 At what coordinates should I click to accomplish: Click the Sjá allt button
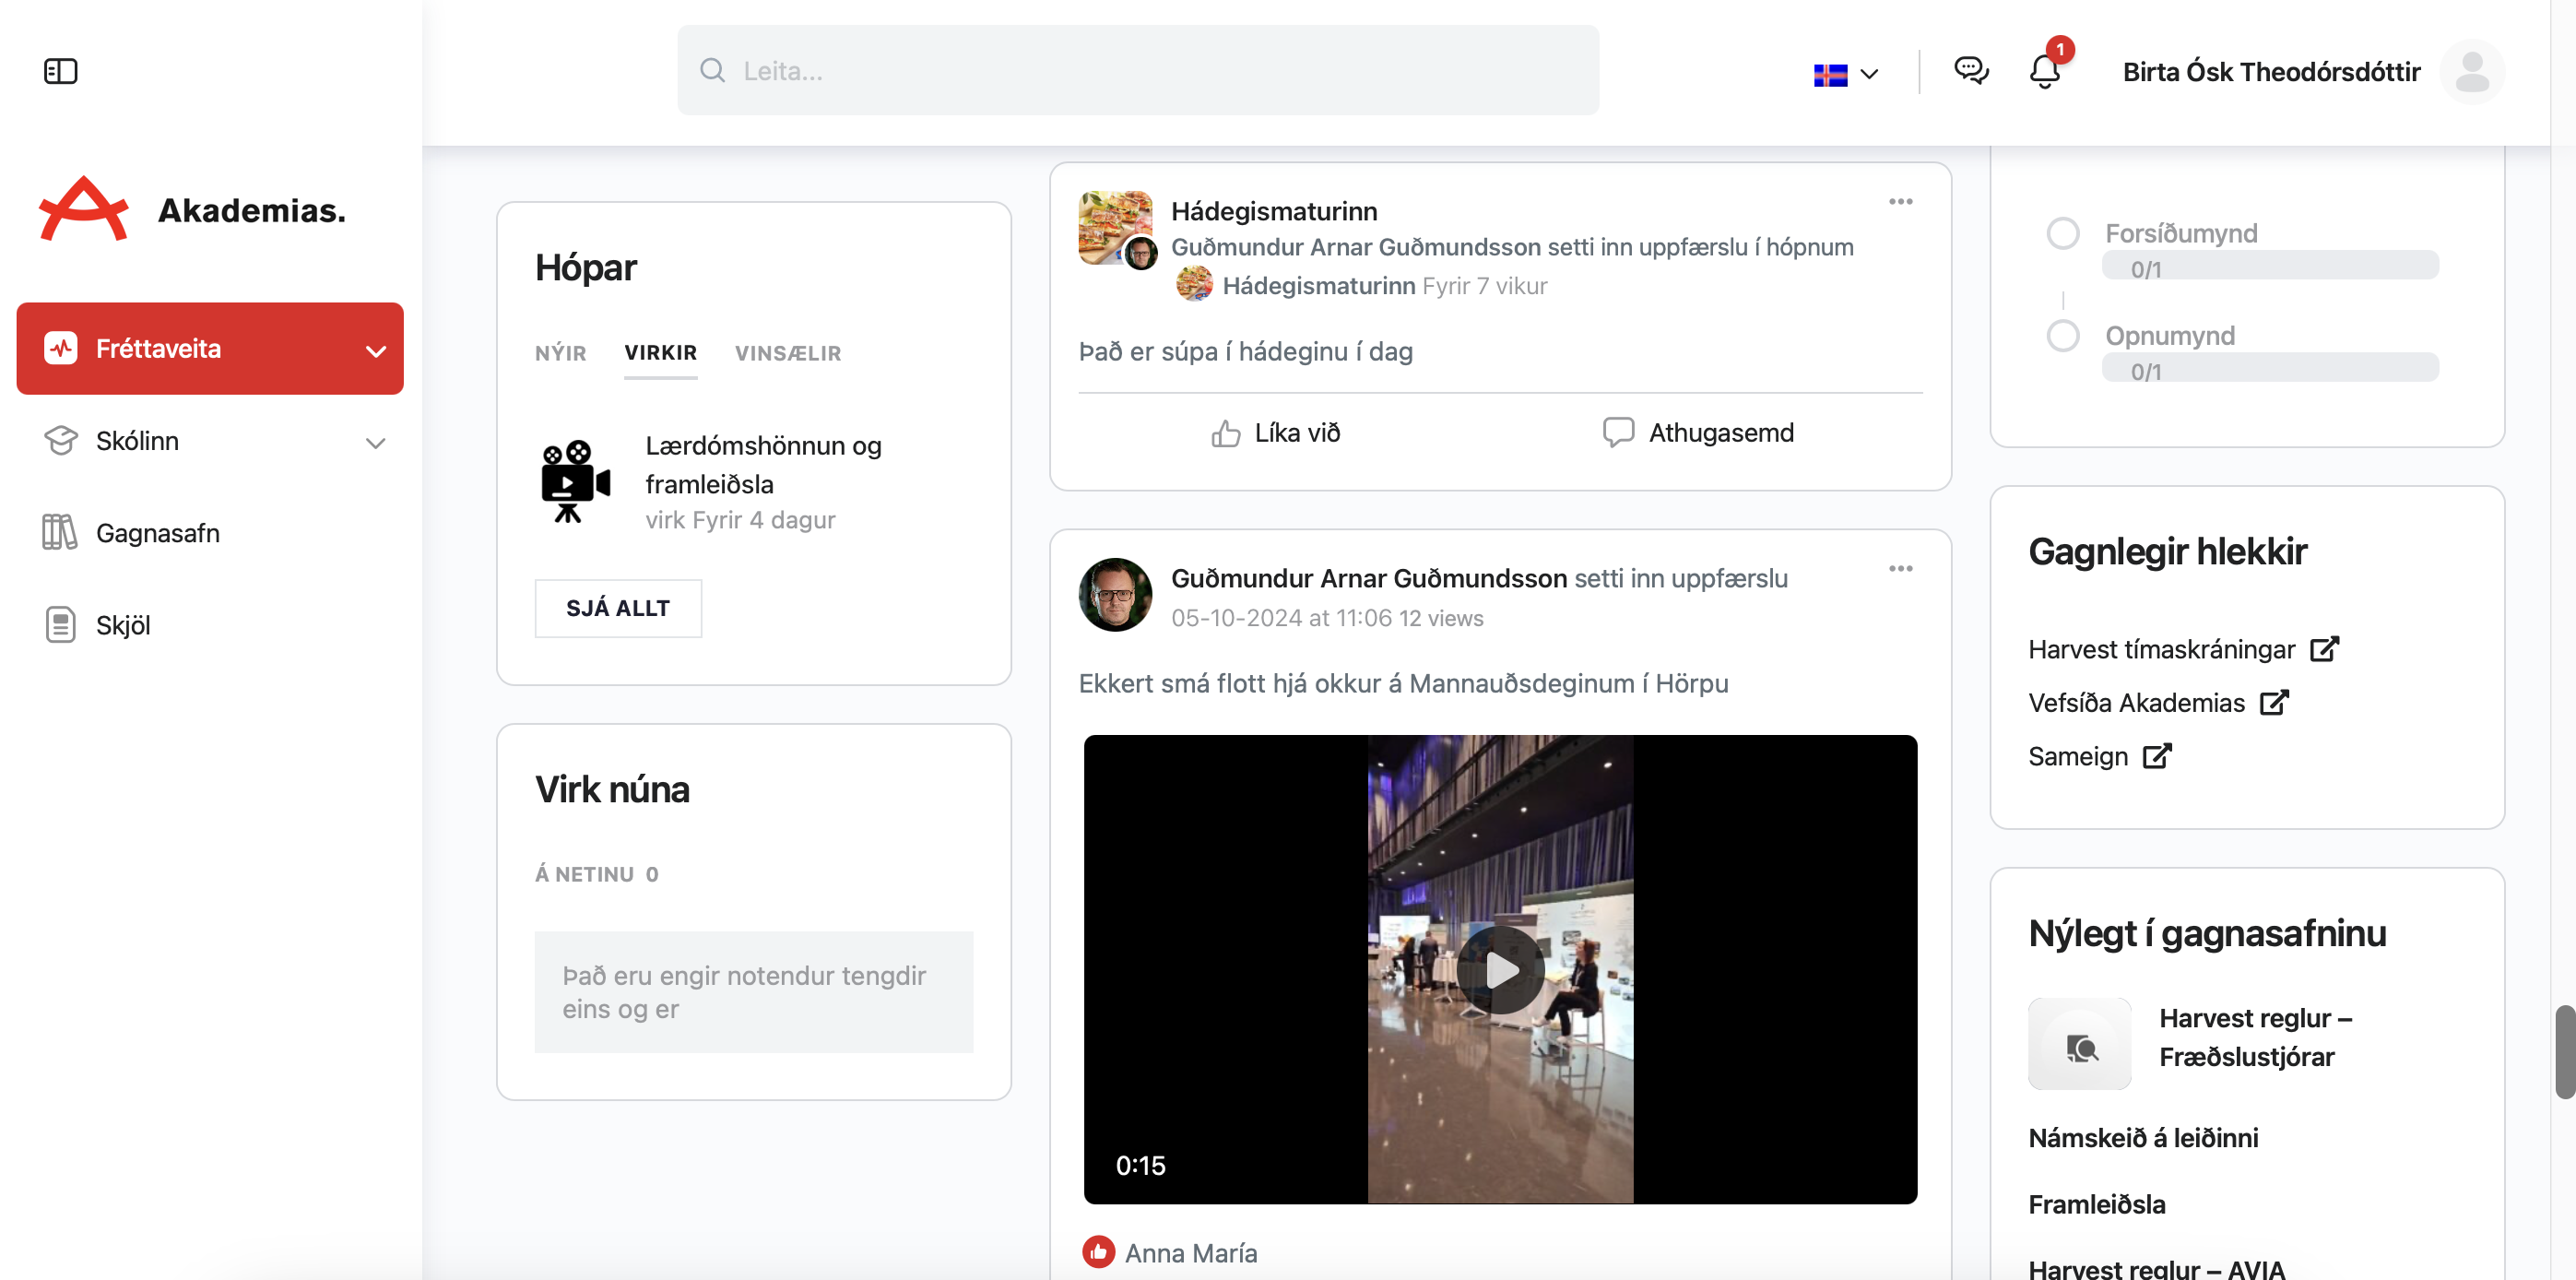[617, 608]
